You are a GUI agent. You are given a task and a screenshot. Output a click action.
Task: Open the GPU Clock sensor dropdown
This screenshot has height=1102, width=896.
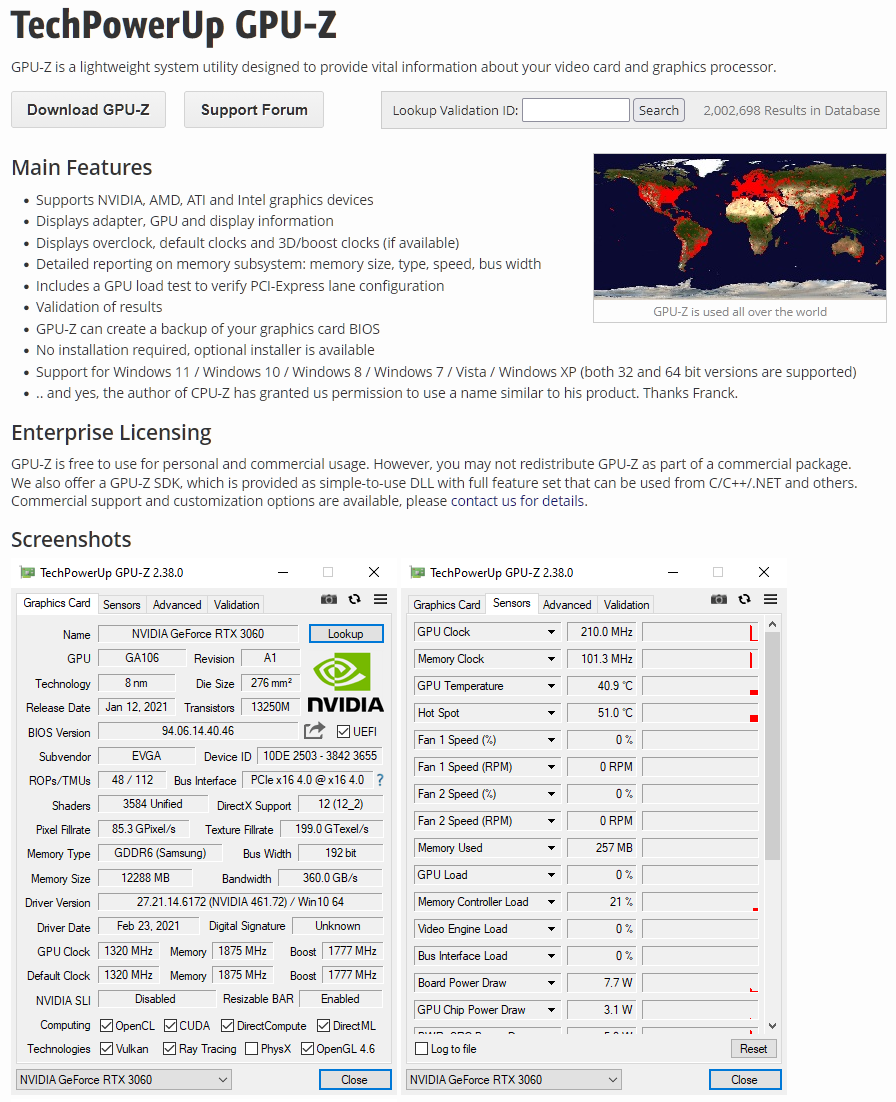point(552,632)
